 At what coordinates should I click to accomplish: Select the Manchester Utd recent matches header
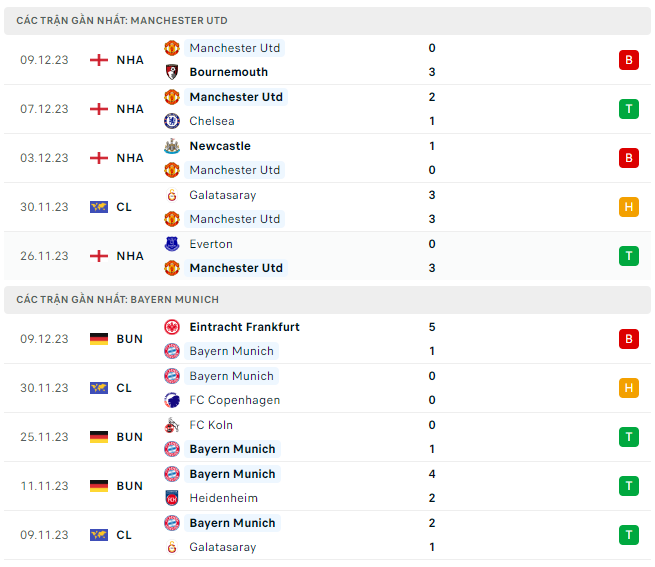pyautogui.click(x=122, y=21)
